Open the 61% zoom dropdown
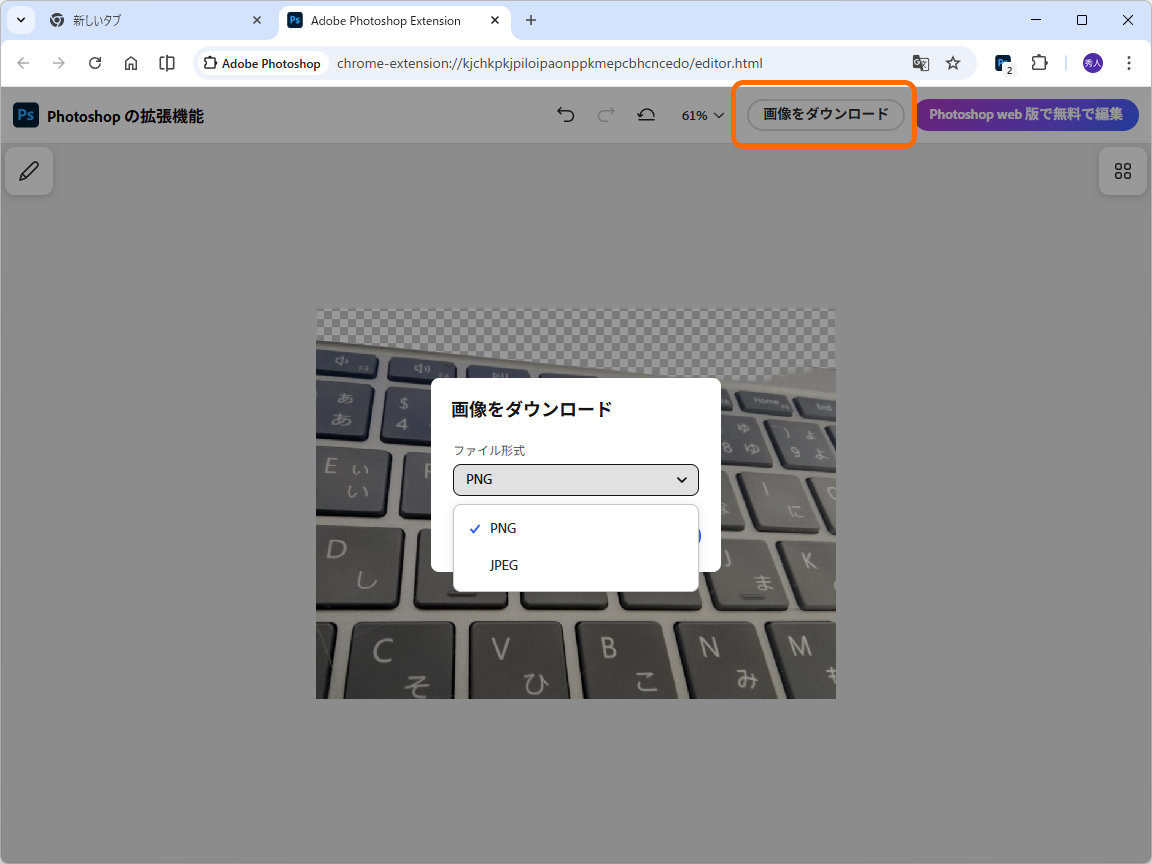Viewport: 1152px width, 864px height. tap(701, 114)
